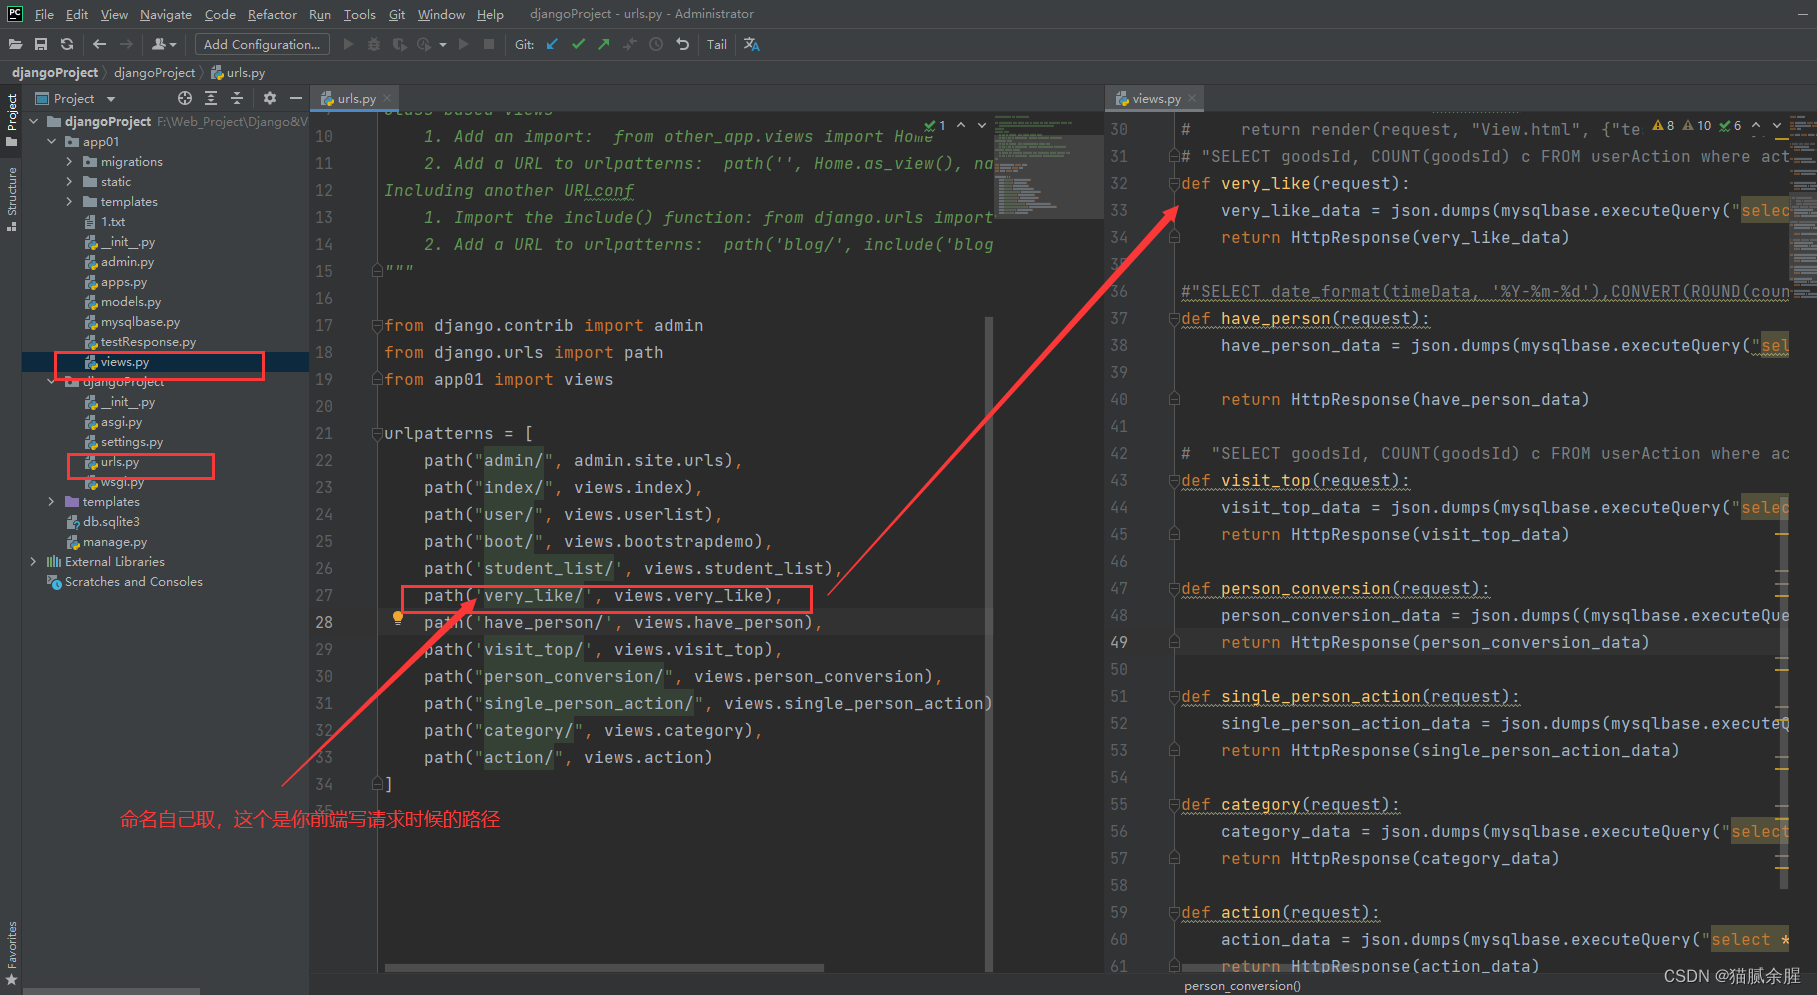
Task: Hide the Project panel with minus icon
Action: [296, 98]
